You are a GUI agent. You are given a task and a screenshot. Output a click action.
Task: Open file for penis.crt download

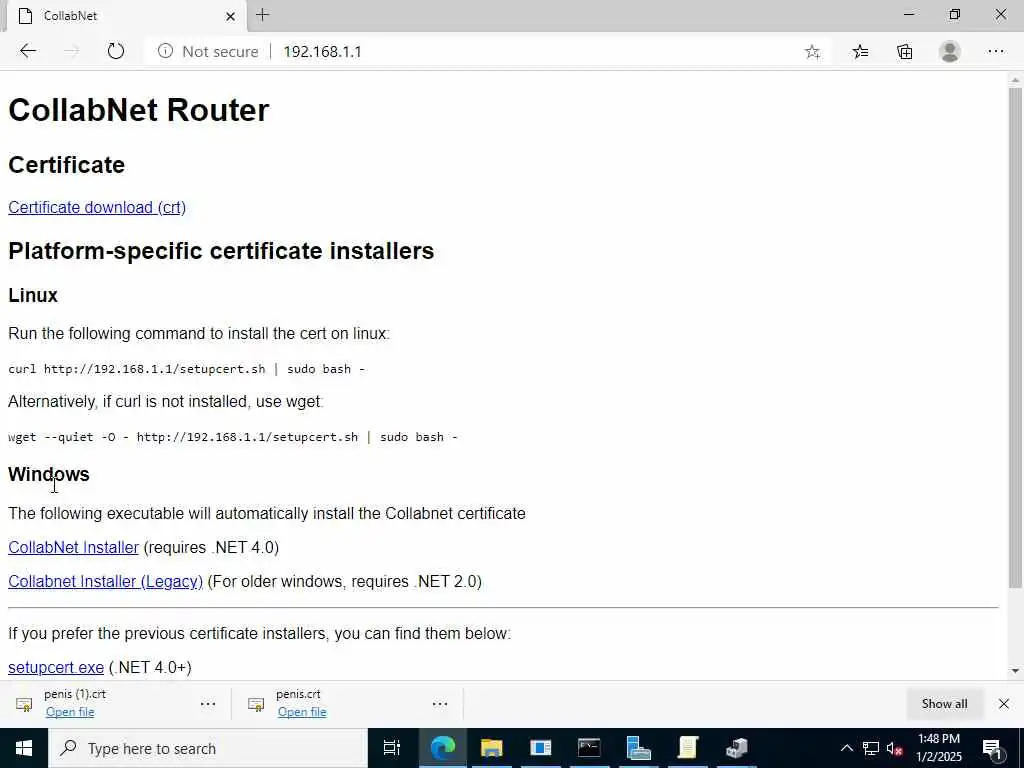pos(302,712)
